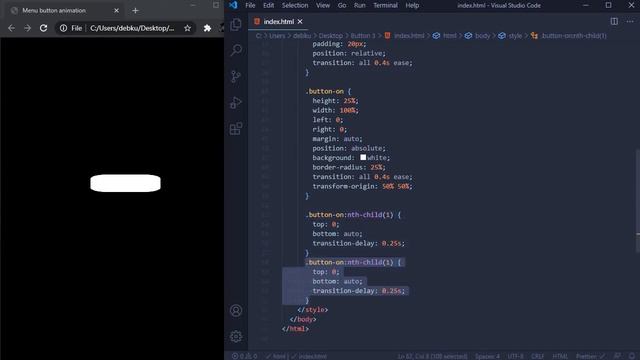Open the Run menu
Viewport: 640px width, 360px height.
pos(360,5)
